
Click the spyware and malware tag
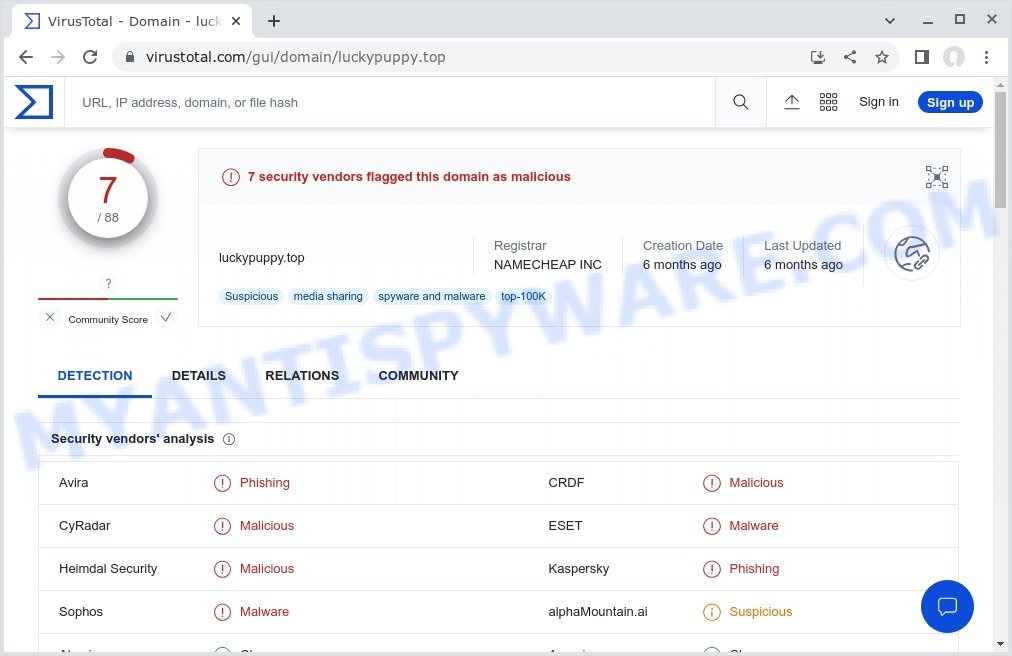[x=432, y=296]
